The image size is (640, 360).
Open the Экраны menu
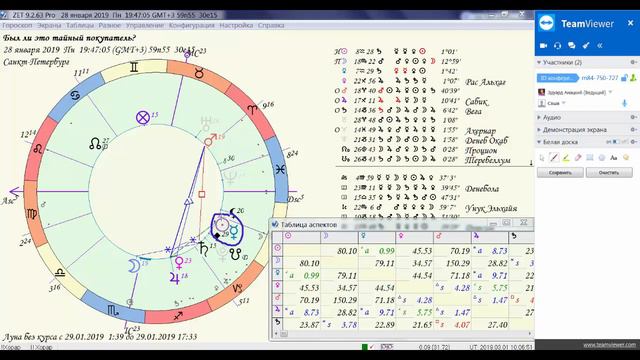pyautogui.click(x=49, y=25)
